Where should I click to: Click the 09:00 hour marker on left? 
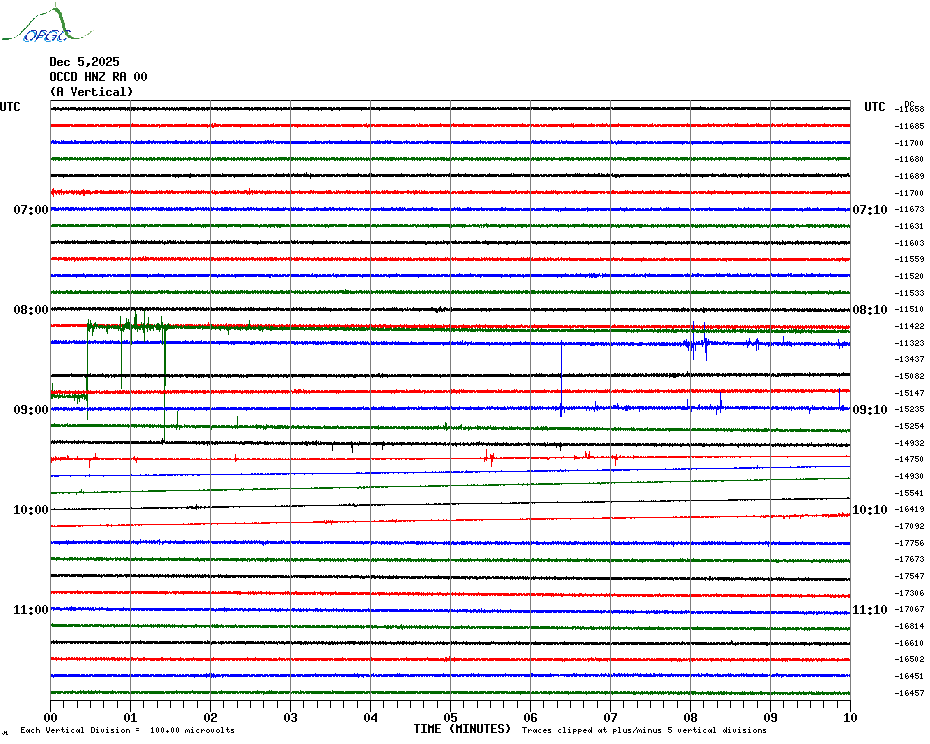[x=30, y=410]
